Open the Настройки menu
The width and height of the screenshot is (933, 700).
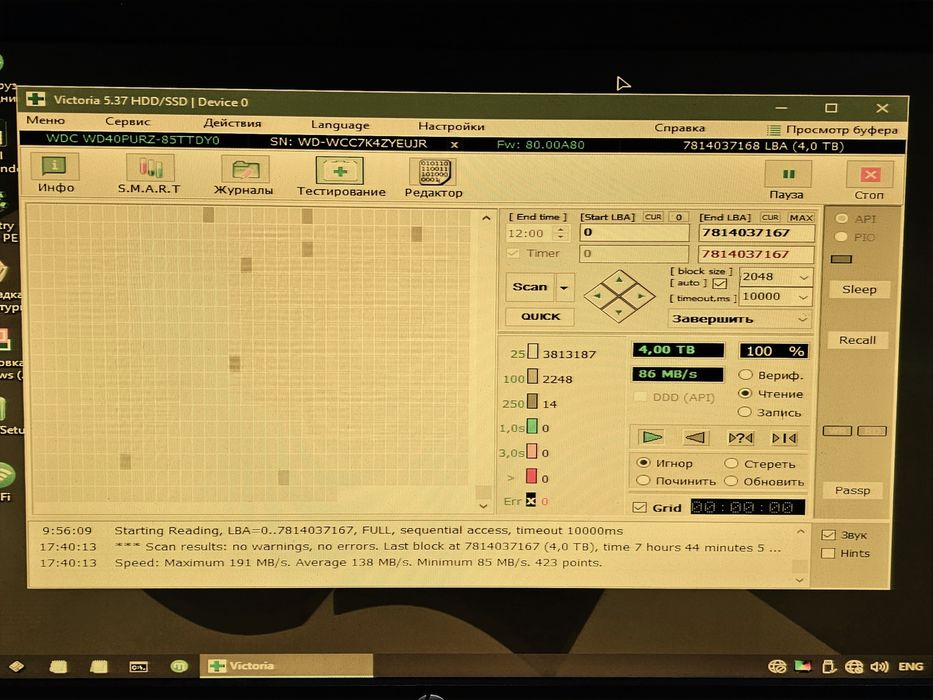click(451, 126)
